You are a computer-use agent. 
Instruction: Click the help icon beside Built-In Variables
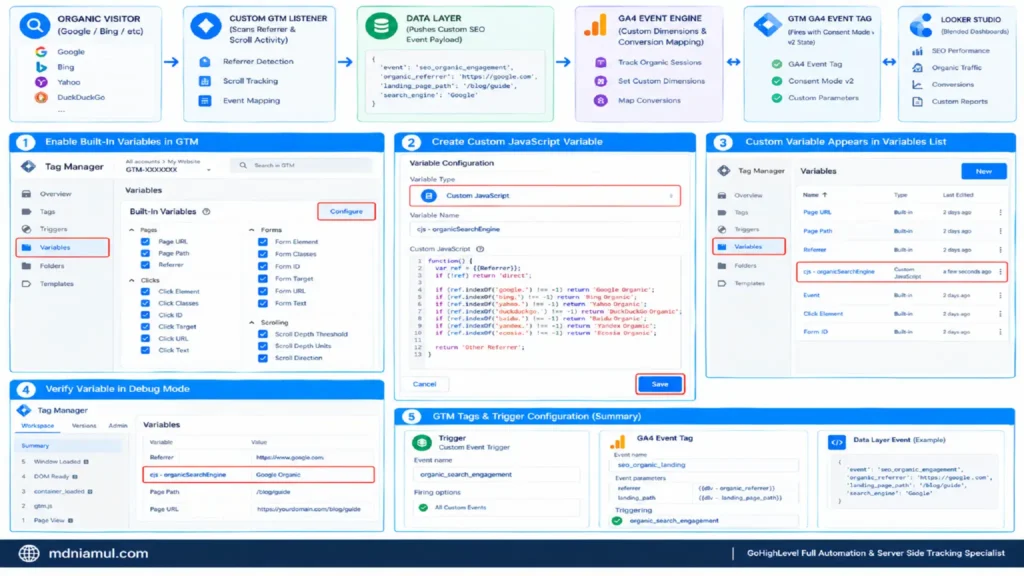tap(206, 212)
